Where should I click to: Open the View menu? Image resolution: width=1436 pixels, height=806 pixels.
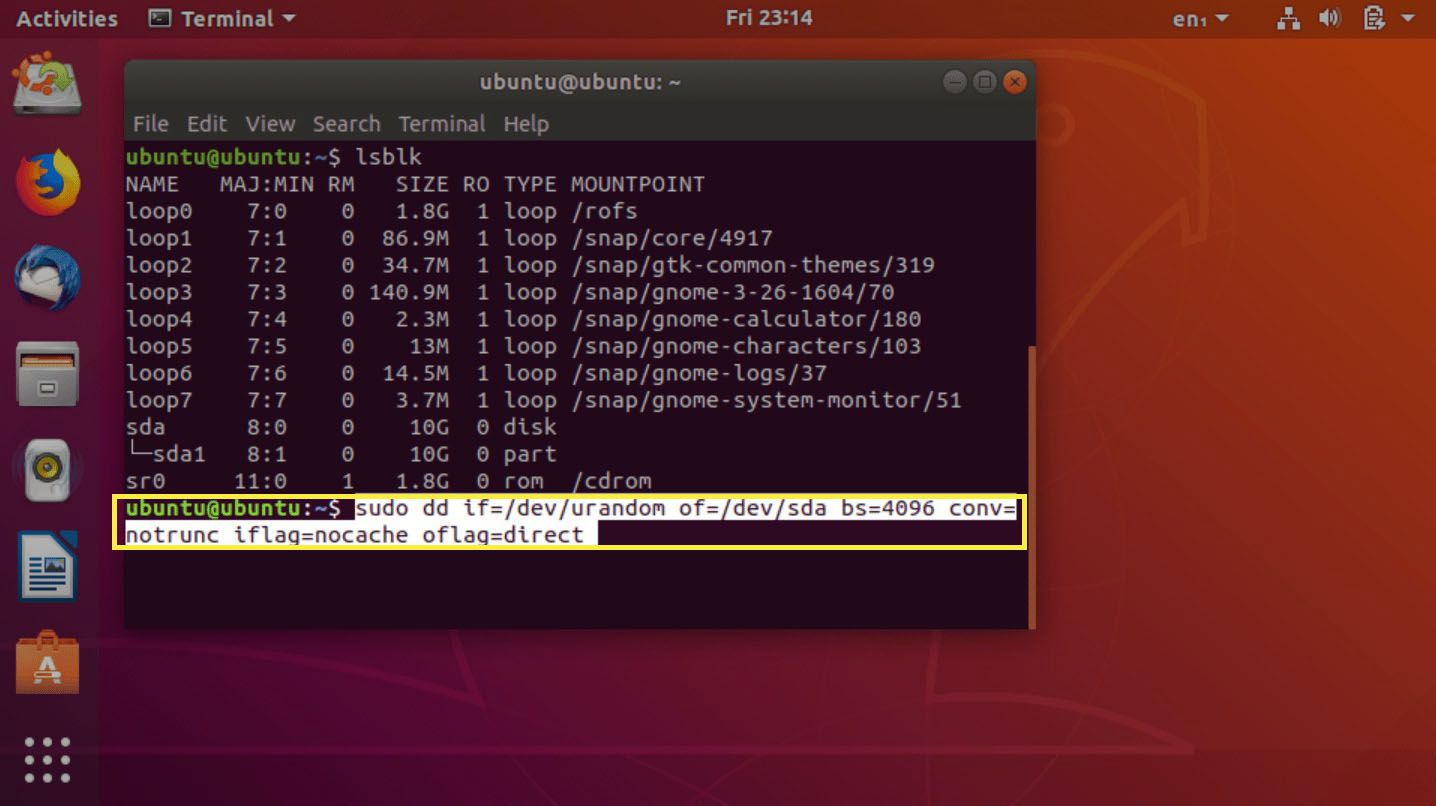(x=270, y=124)
